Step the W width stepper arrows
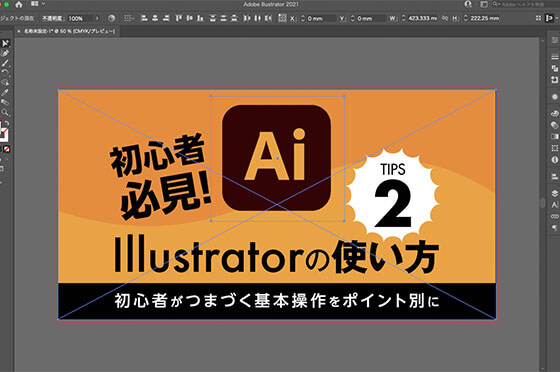 pos(404,18)
